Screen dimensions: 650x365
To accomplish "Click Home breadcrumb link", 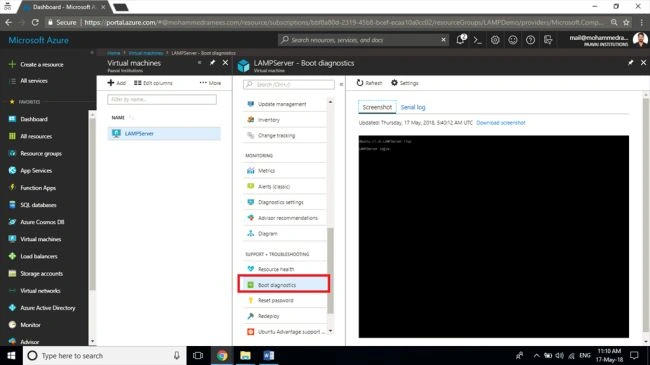I will point(114,53).
